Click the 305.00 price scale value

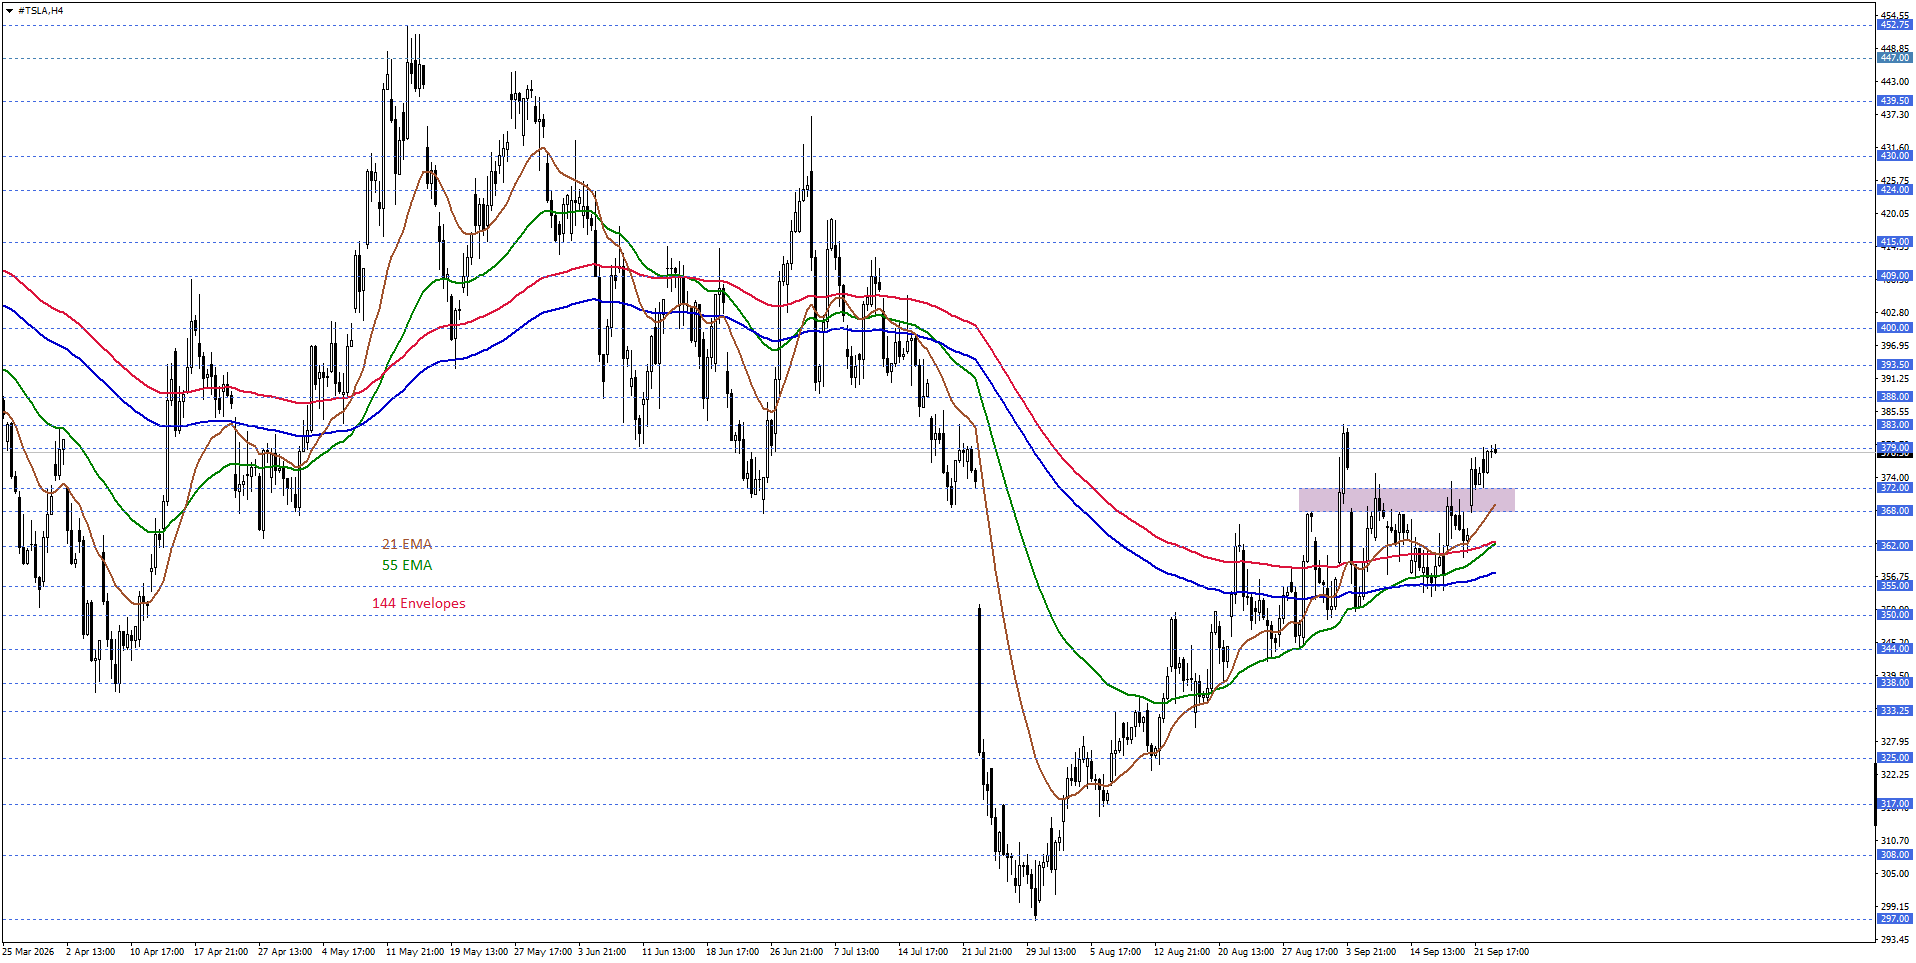1895,873
